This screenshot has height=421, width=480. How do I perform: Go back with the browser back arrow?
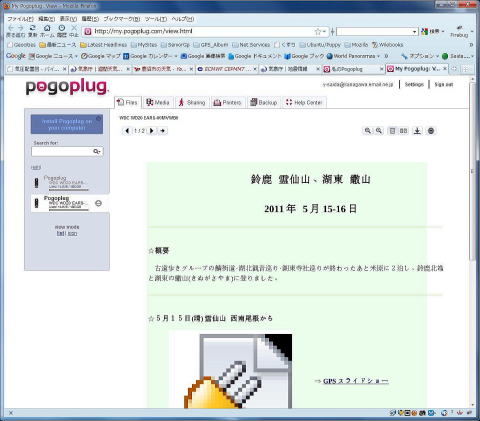(x=11, y=28)
